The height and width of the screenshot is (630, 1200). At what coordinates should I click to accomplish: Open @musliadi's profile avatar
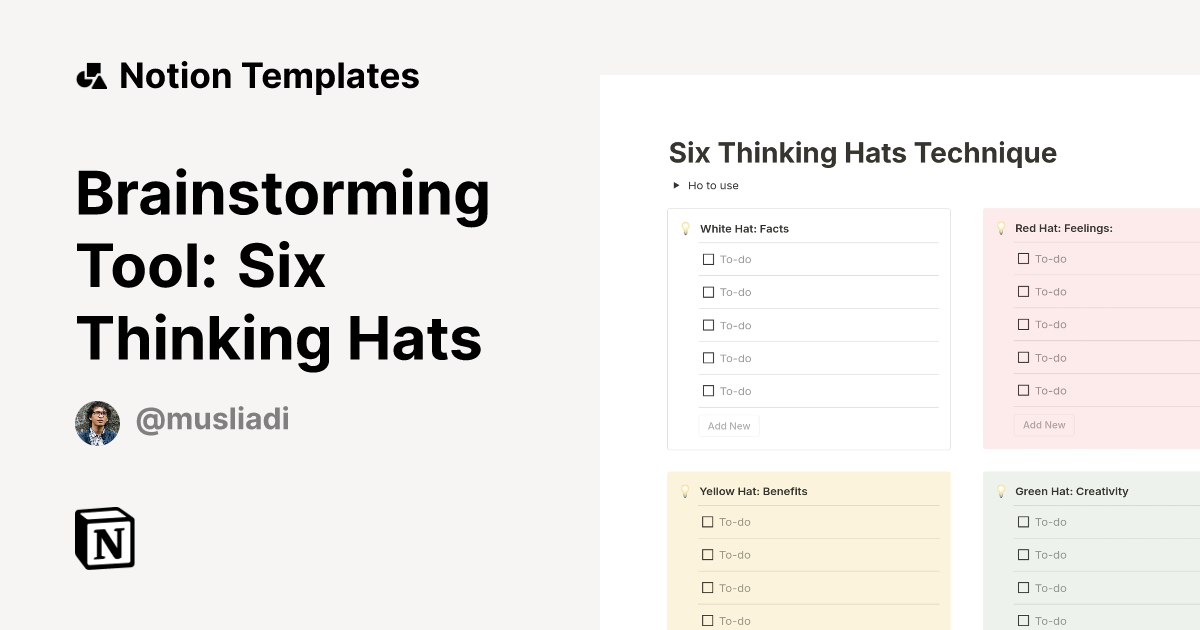(x=97, y=422)
